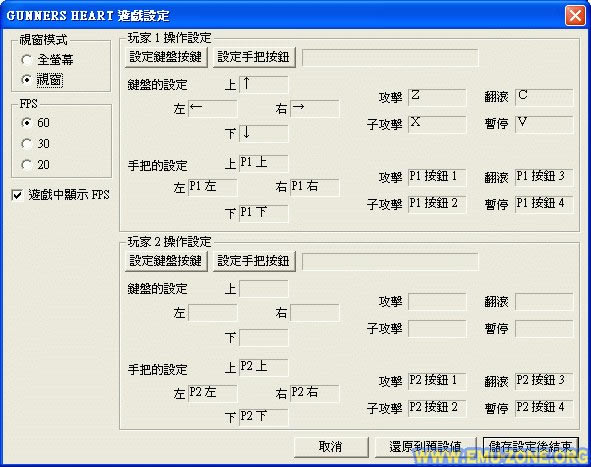
Task: Click Player 2 empty keyboard 攻擊 field
Action: (437, 302)
